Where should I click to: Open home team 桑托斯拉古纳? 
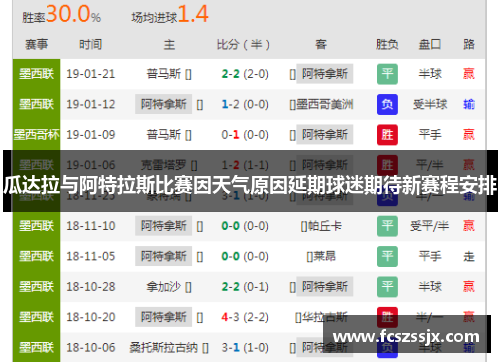(x=164, y=348)
